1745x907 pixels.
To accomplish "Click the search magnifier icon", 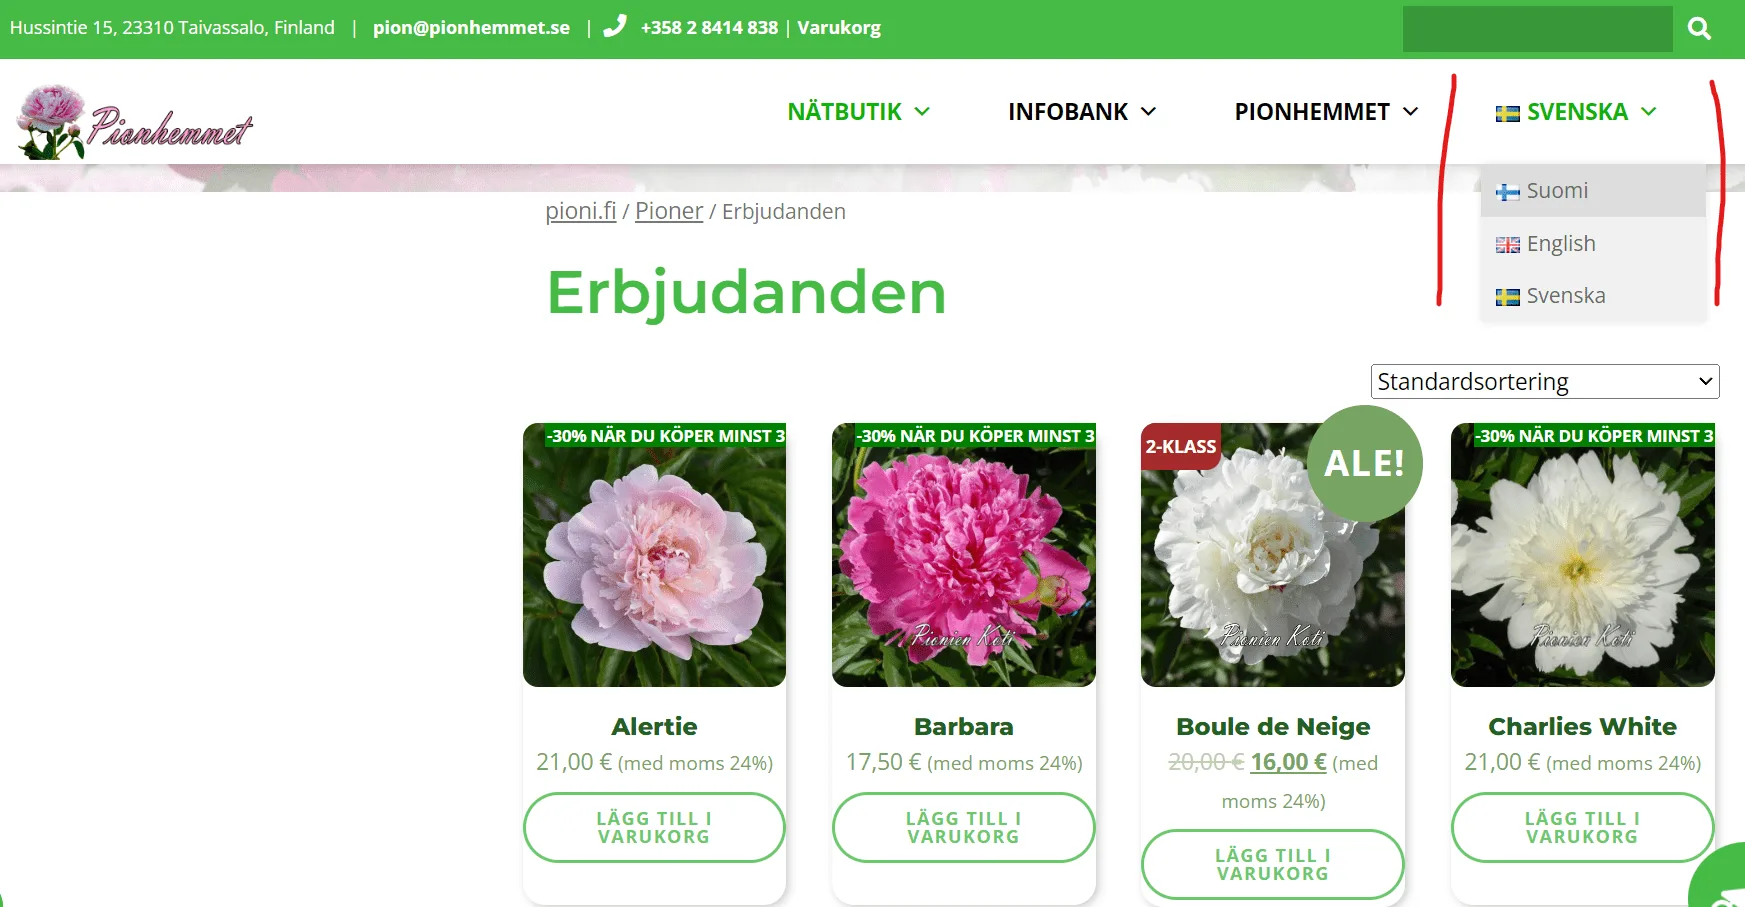I will 1699,28.
